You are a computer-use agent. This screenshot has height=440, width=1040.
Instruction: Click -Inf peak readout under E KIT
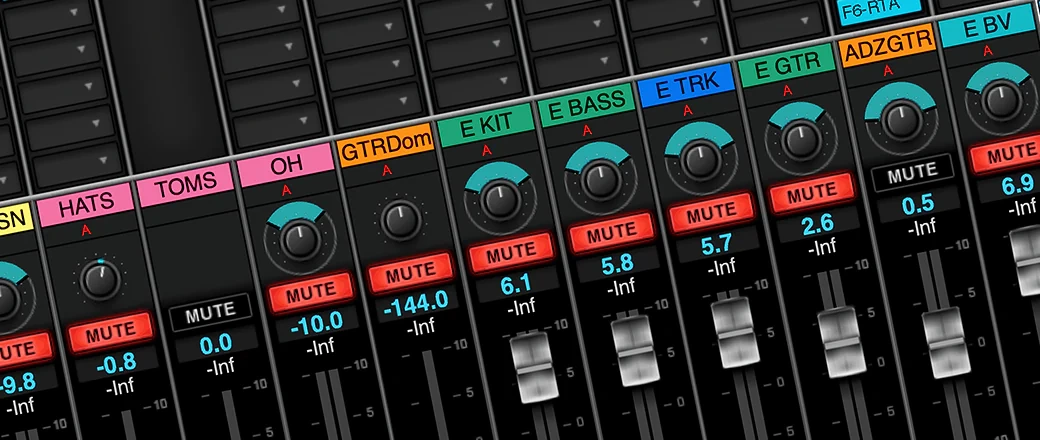[x=520, y=307]
